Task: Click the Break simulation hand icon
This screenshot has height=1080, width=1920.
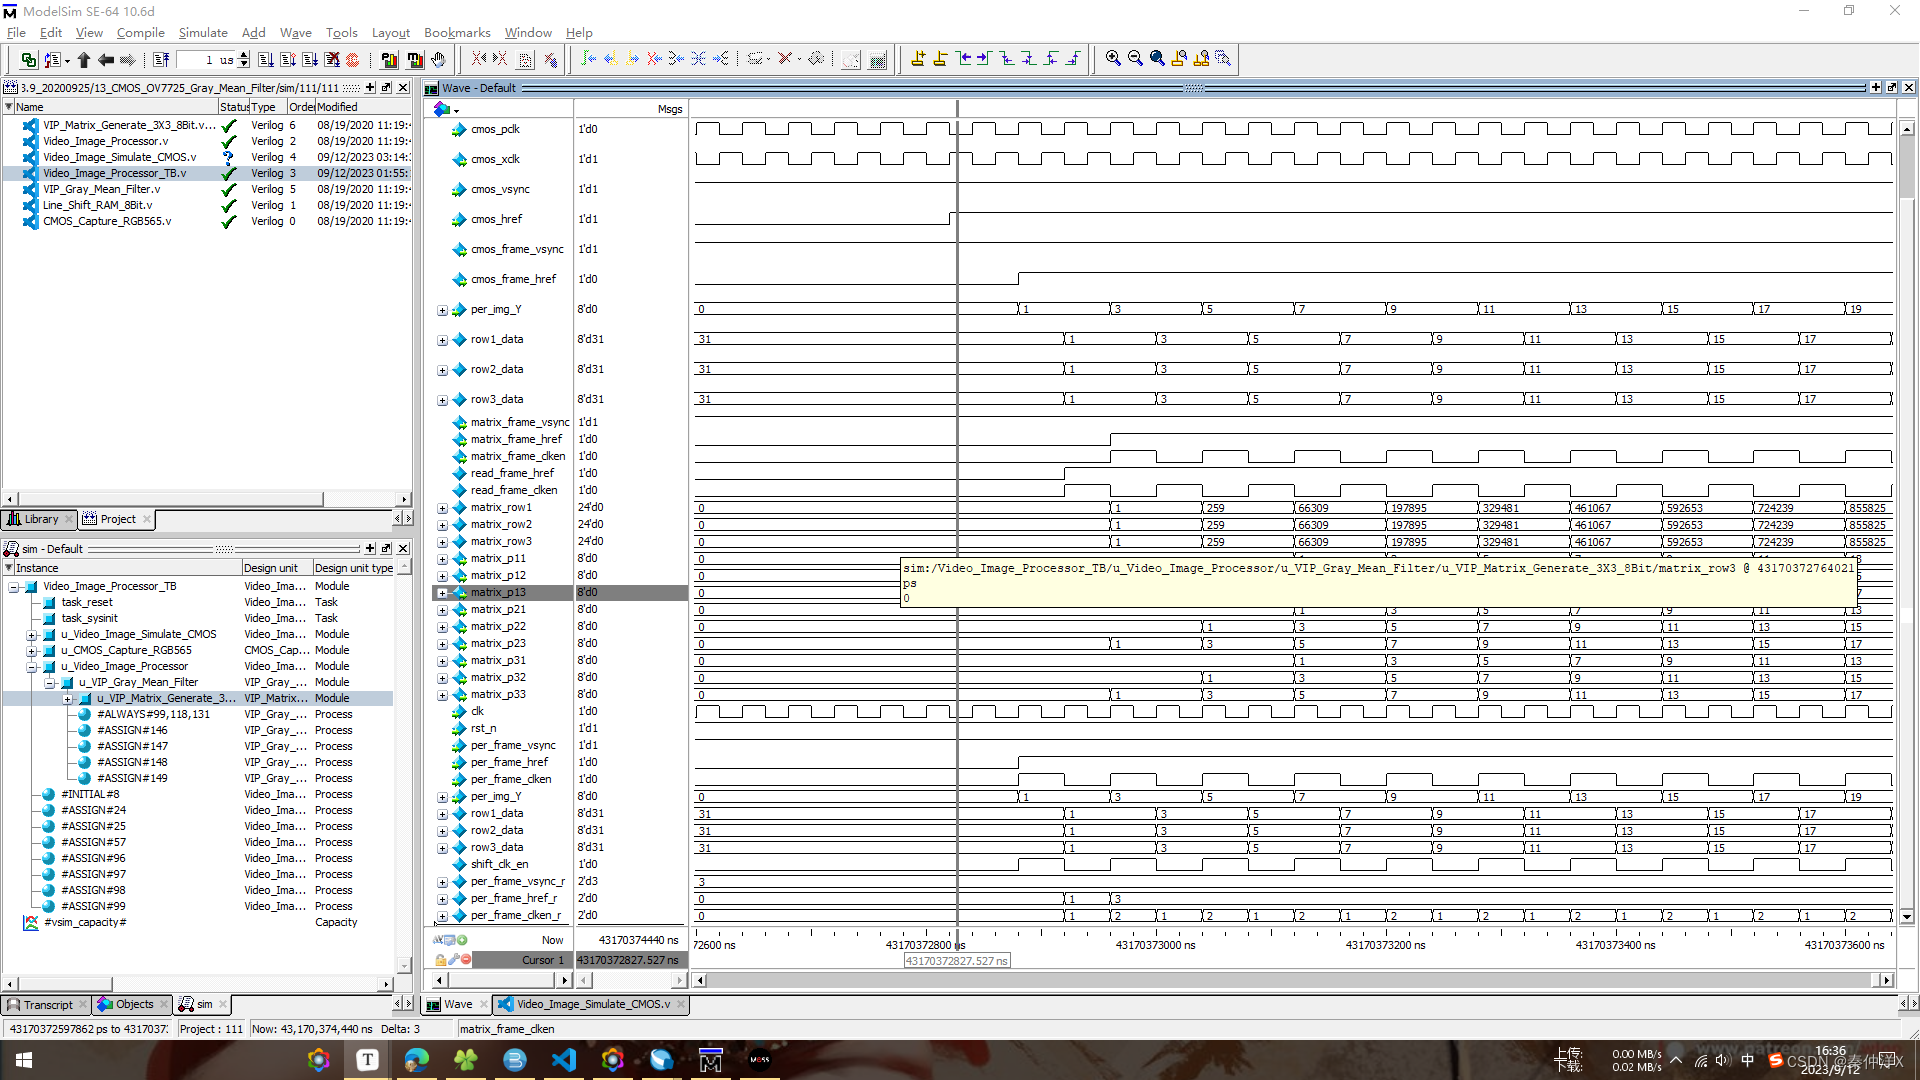Action: click(x=438, y=60)
